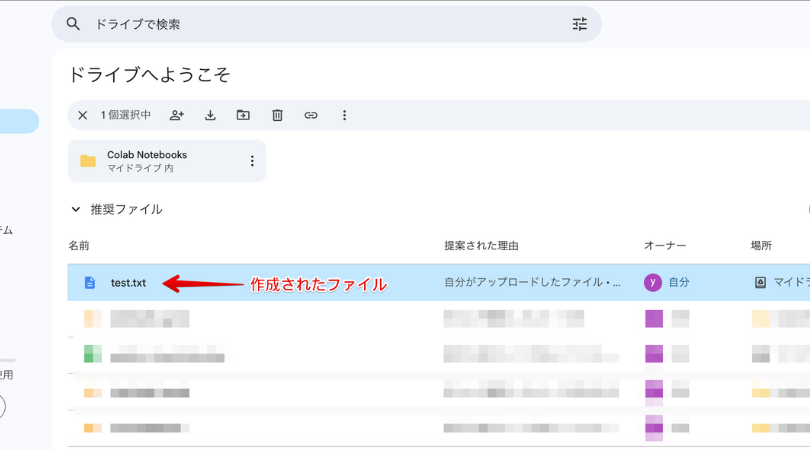Screen dimensions: 810x450
Task: Open search filter options icon
Action: coord(580,24)
